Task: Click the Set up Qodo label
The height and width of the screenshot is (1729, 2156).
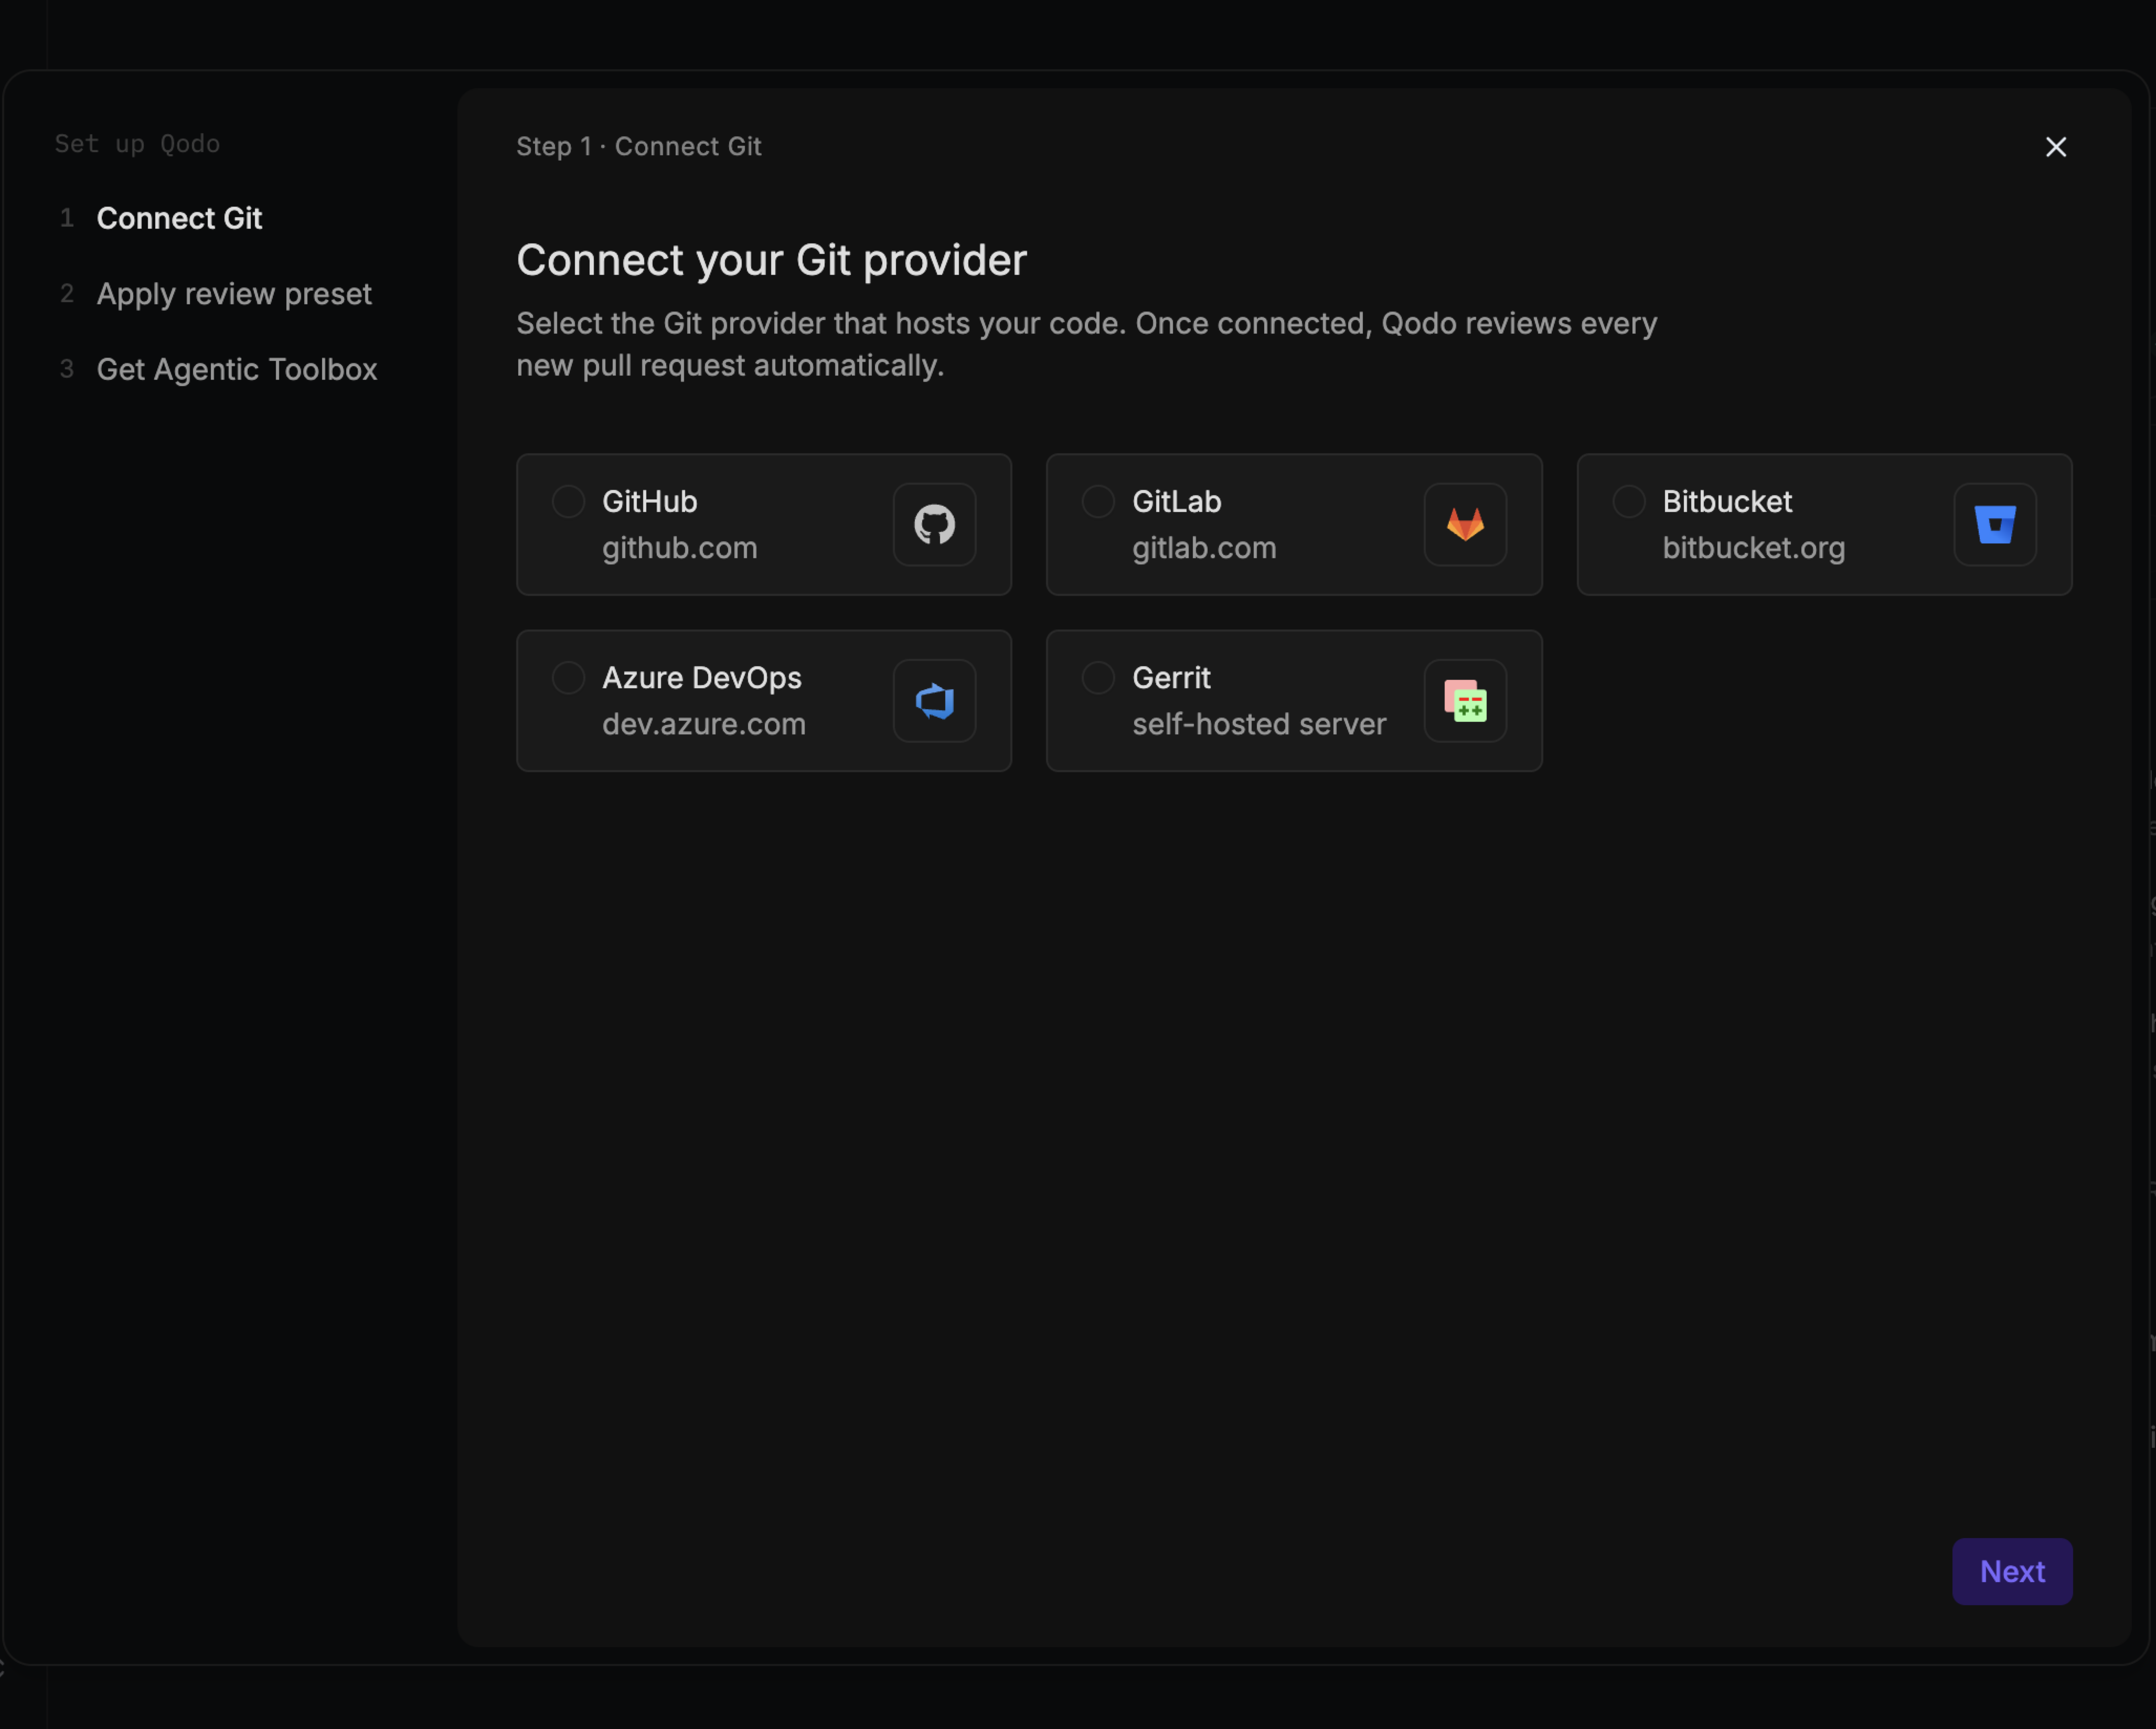Action: point(137,144)
